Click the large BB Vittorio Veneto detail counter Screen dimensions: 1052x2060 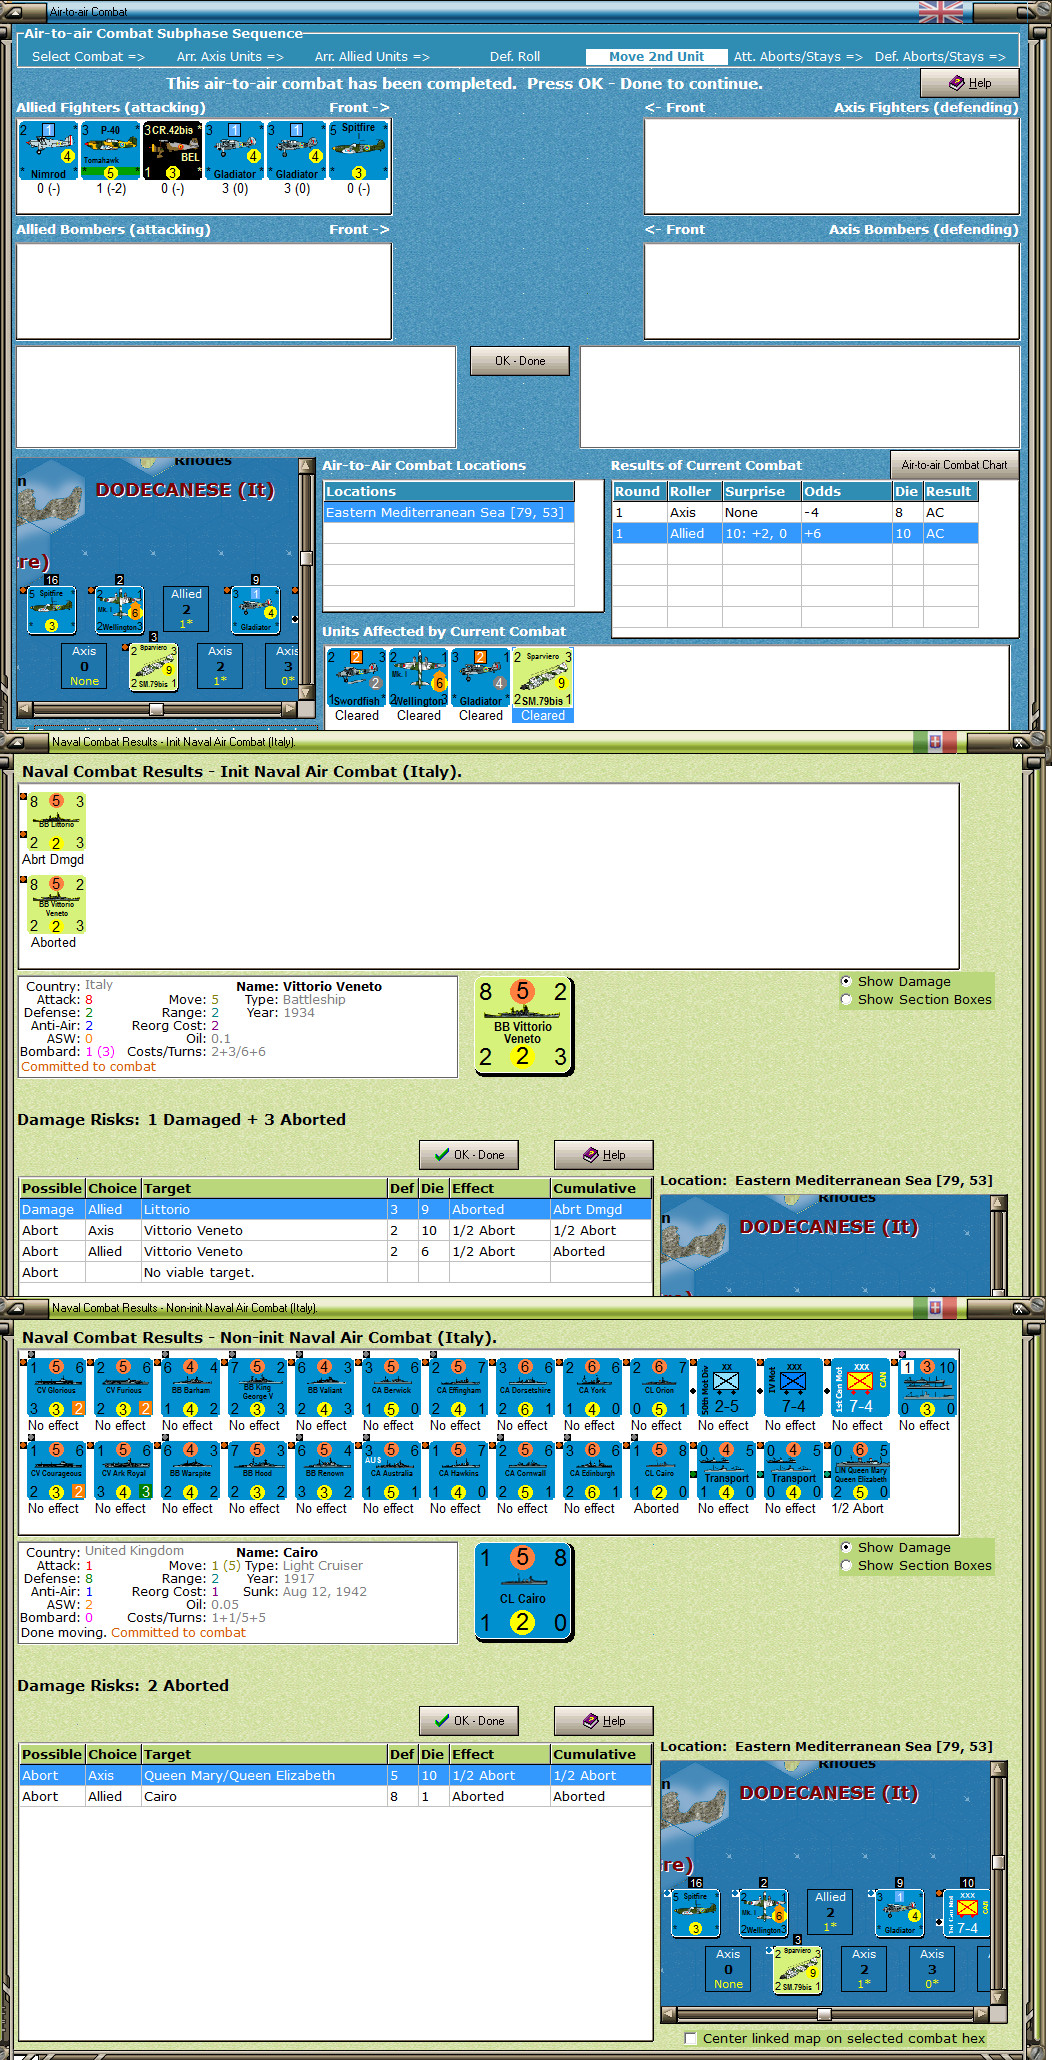(523, 1027)
